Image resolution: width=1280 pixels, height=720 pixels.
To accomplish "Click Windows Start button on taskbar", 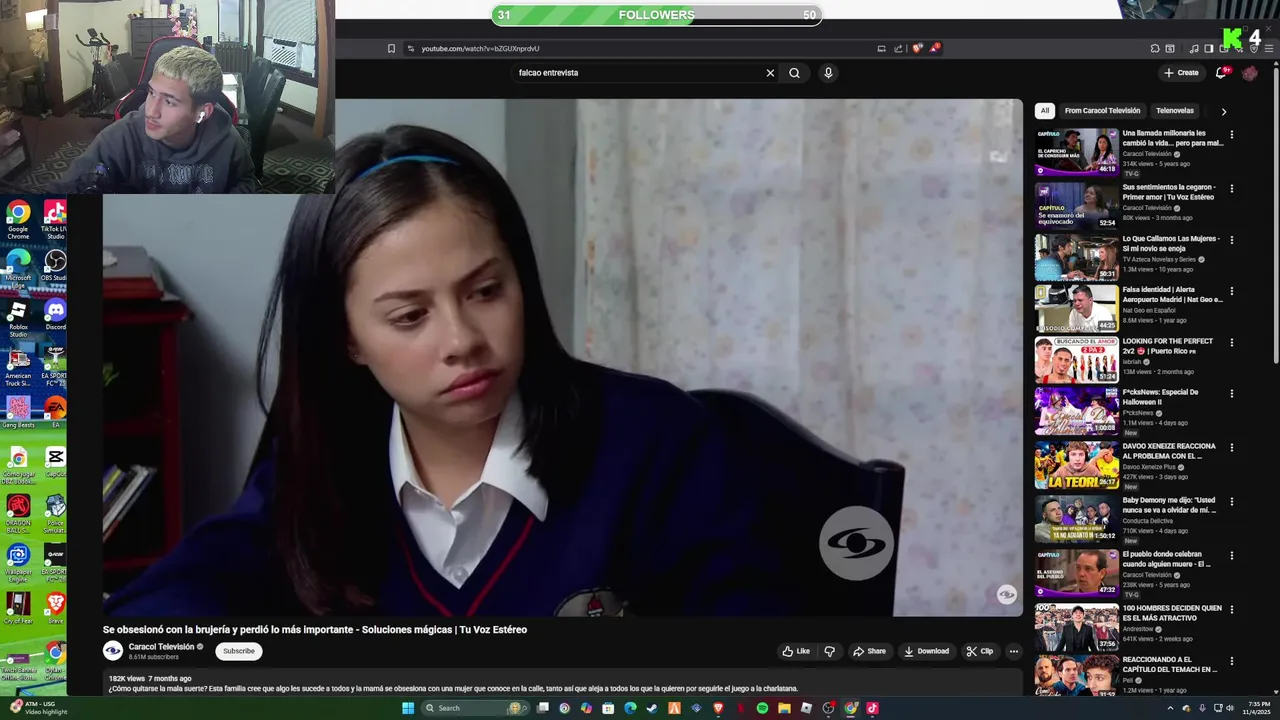I will 408,708.
